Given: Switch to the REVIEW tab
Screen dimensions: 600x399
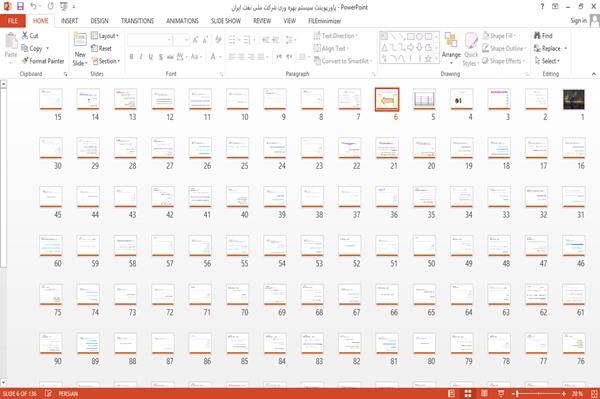Looking at the screenshot, I should pyautogui.click(x=262, y=21).
